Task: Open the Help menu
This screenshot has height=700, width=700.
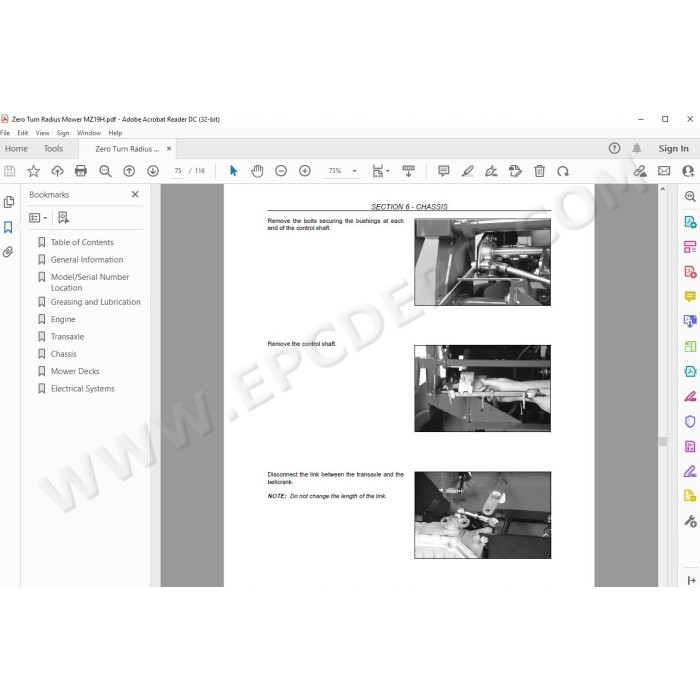Action: [x=115, y=133]
